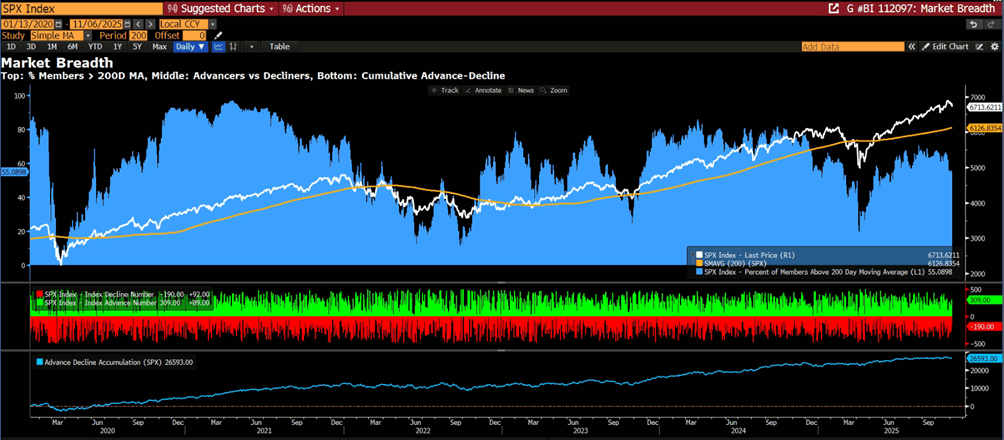
Task: Select the 5Y range tab
Action: pyautogui.click(x=137, y=47)
